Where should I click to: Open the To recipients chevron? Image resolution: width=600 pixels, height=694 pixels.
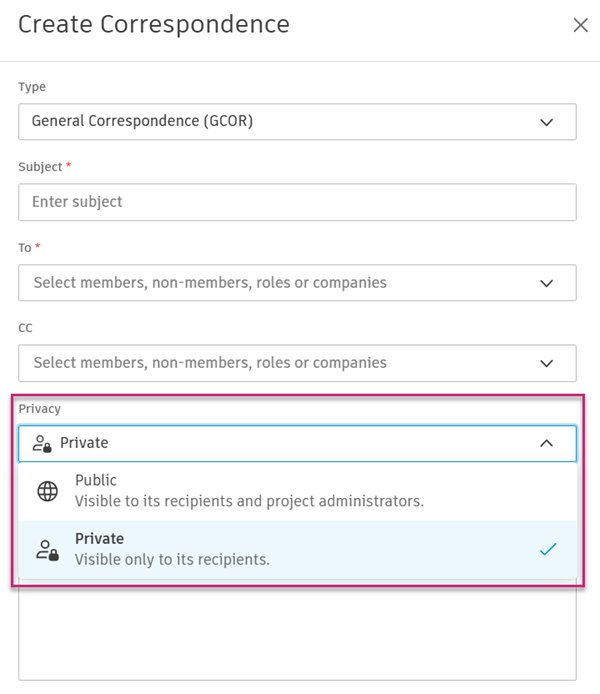coord(546,283)
